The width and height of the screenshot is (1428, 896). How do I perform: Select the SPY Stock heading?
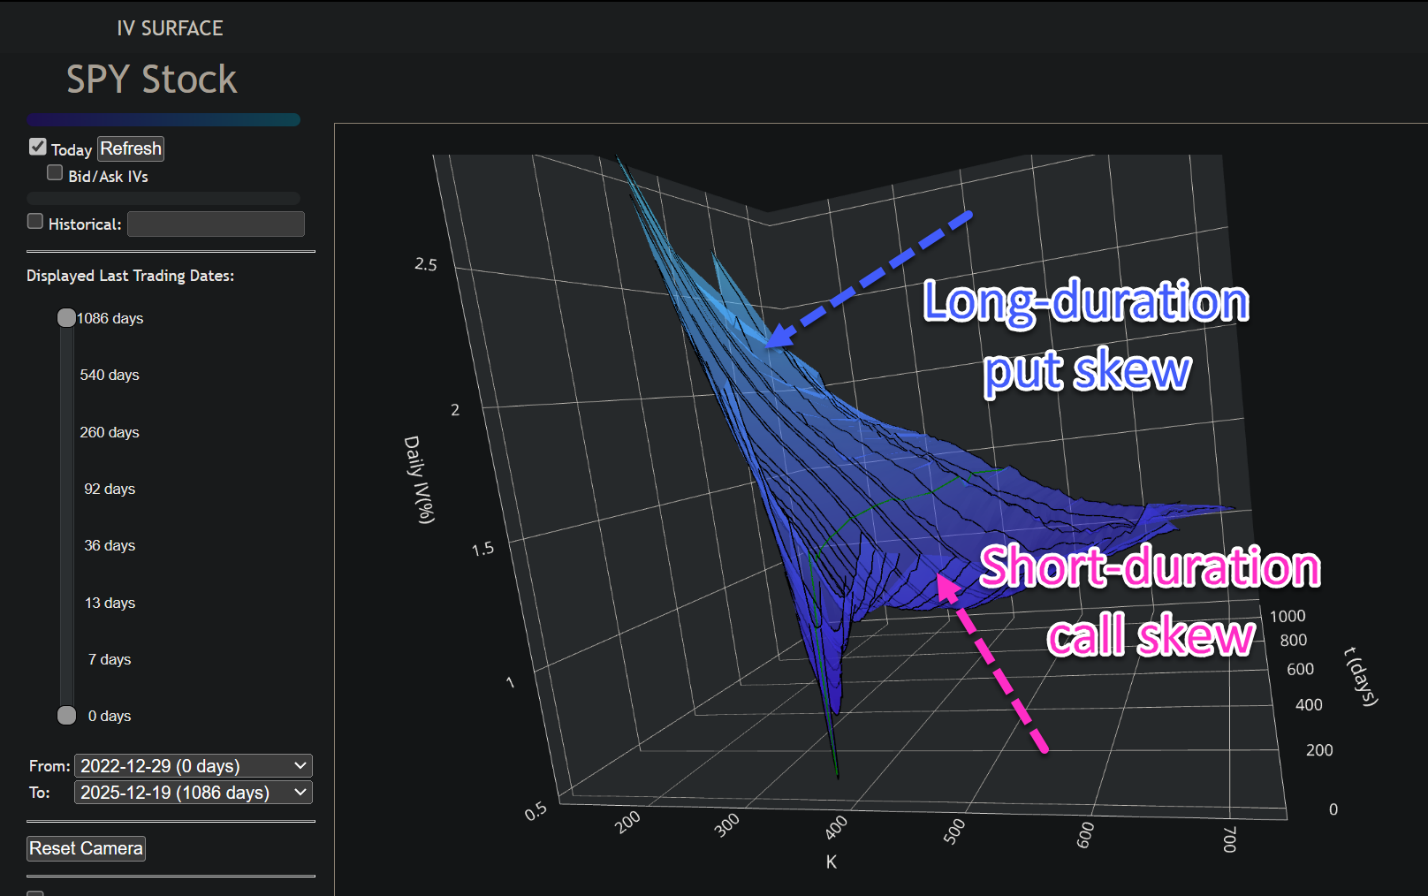[151, 79]
